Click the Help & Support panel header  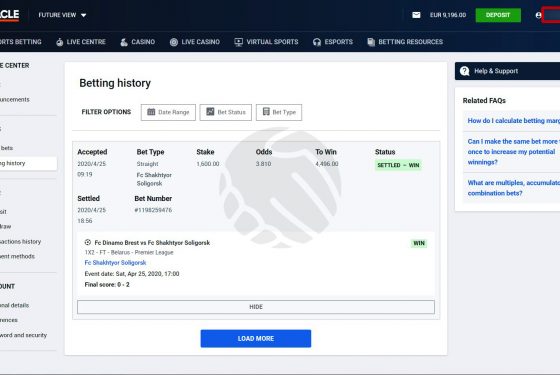[507, 71]
